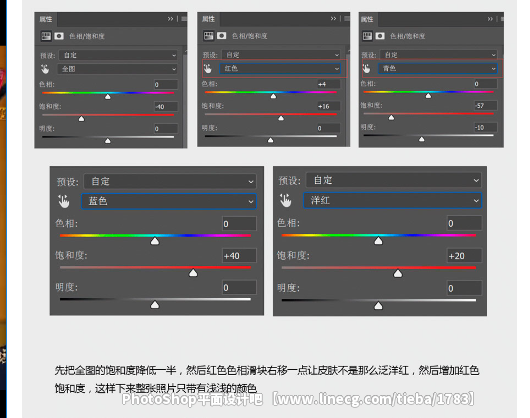
Task: Click saturation slider handle in 全图 panel
Action: (81, 119)
